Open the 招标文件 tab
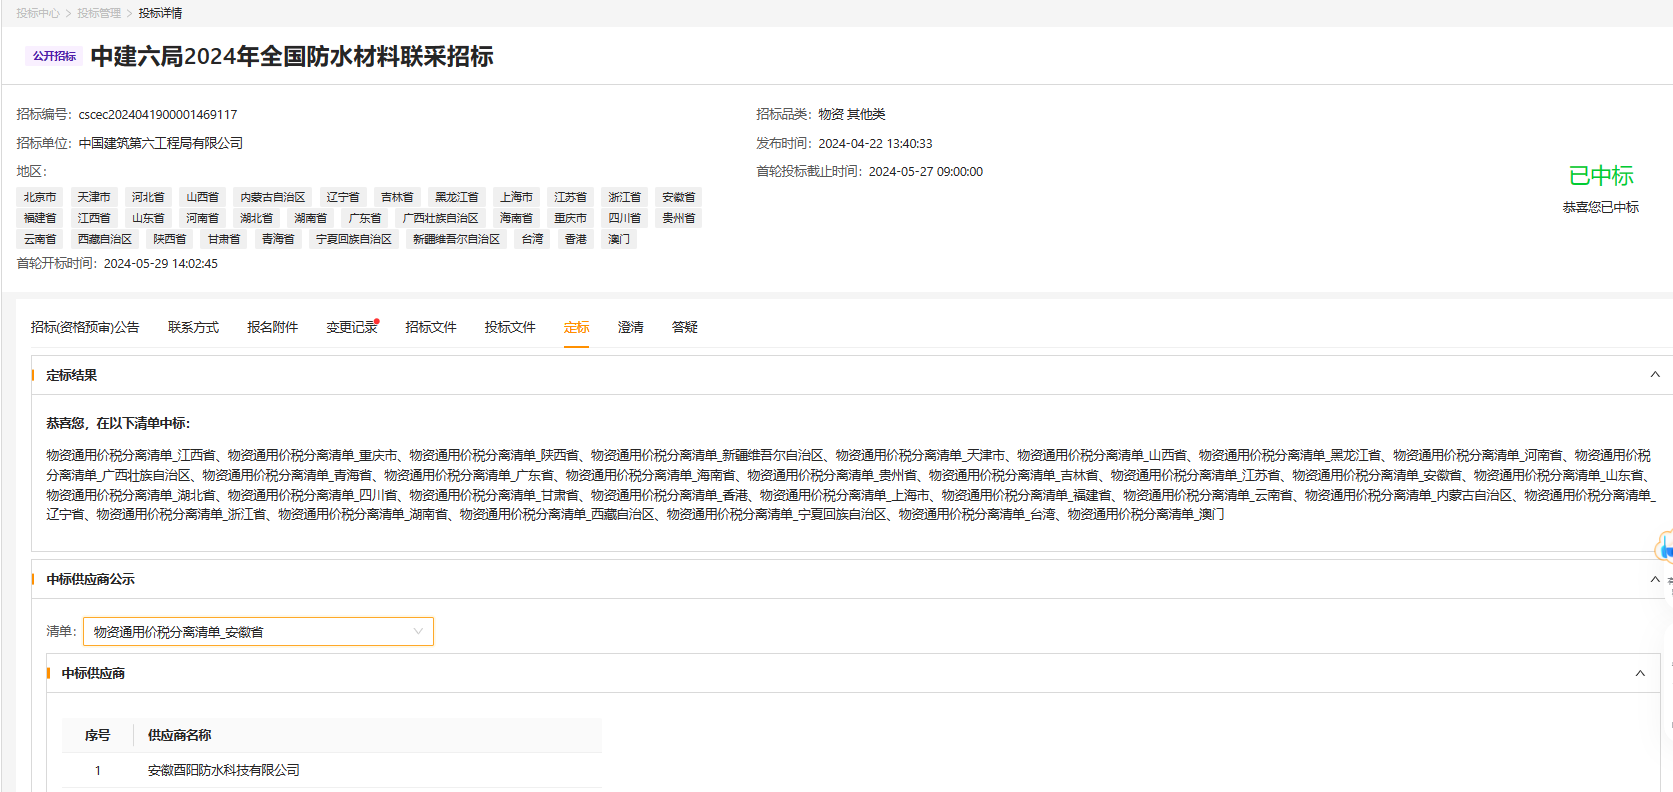The width and height of the screenshot is (1673, 792). (x=430, y=327)
